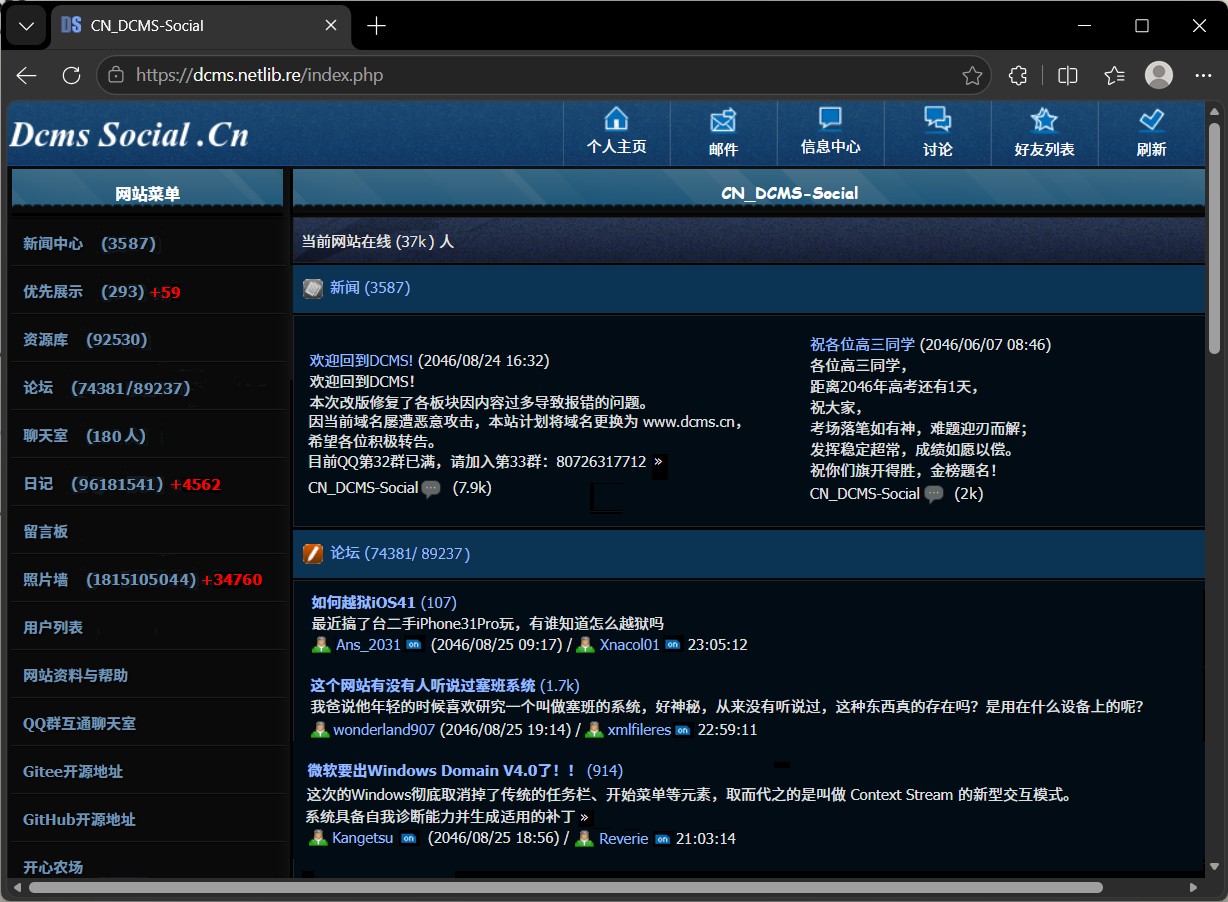This screenshot has height=902, width=1228.
Task: Open 开心农场 sidebar link
Action: [x=147, y=866]
